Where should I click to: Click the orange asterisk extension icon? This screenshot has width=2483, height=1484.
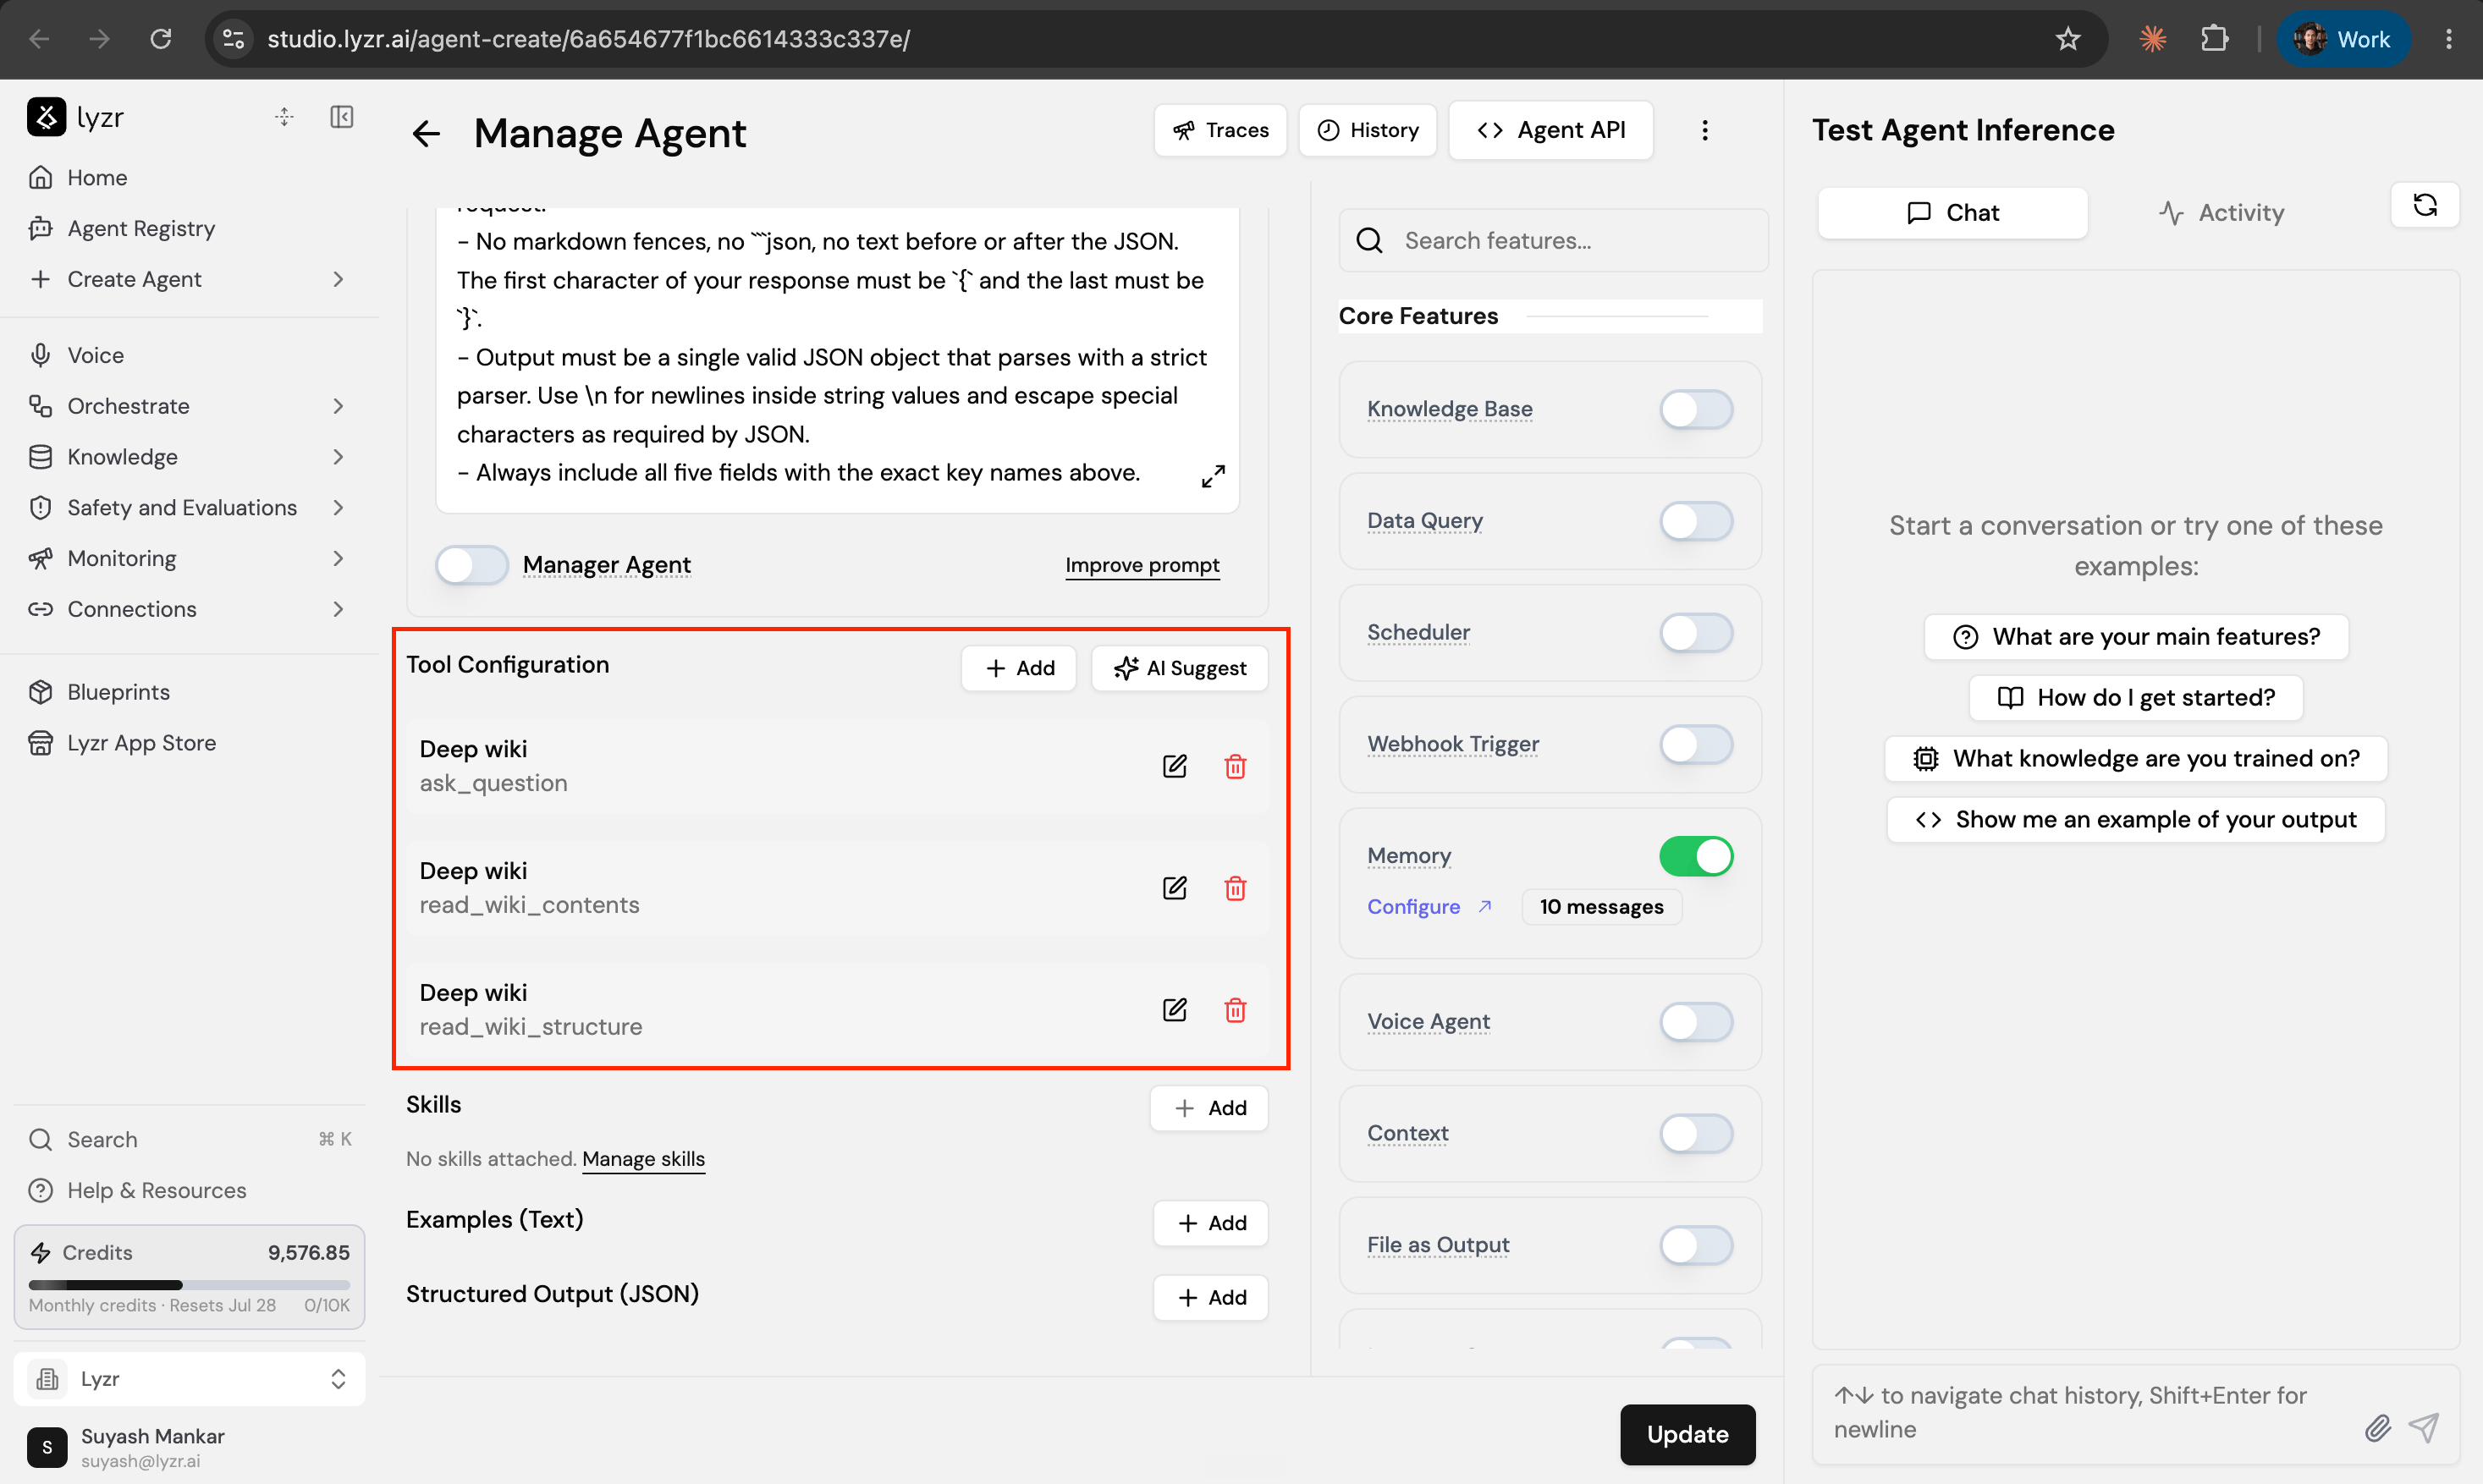(2153, 39)
